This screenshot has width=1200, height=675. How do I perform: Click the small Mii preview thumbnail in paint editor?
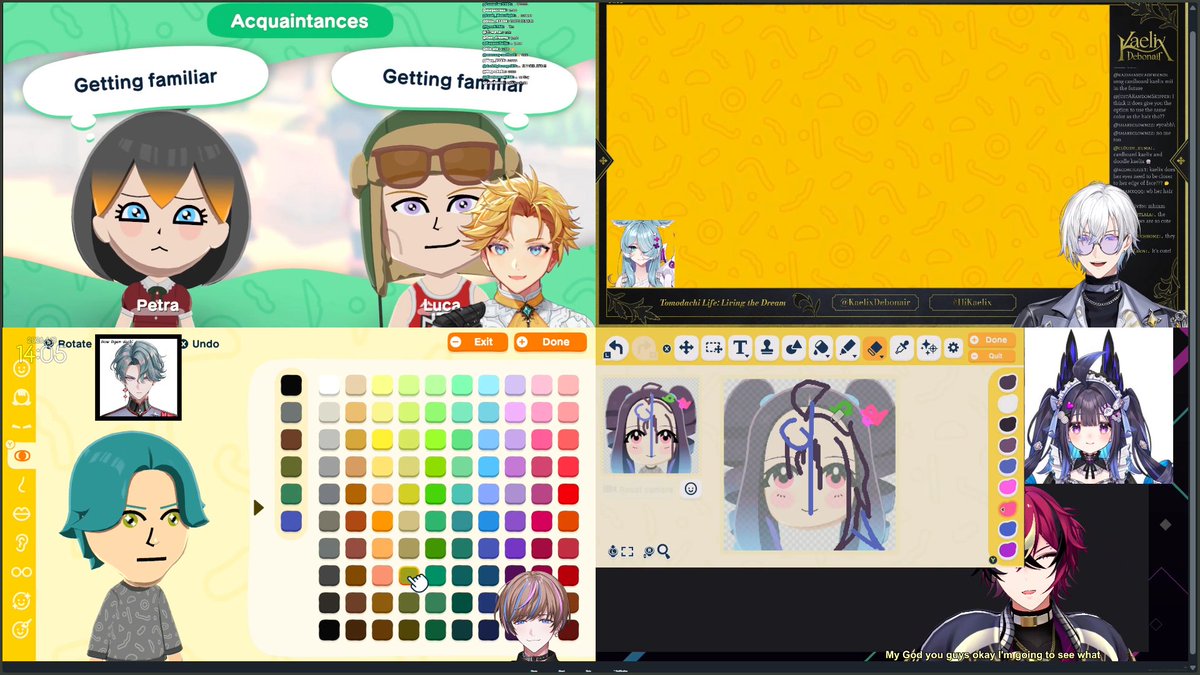(x=651, y=426)
